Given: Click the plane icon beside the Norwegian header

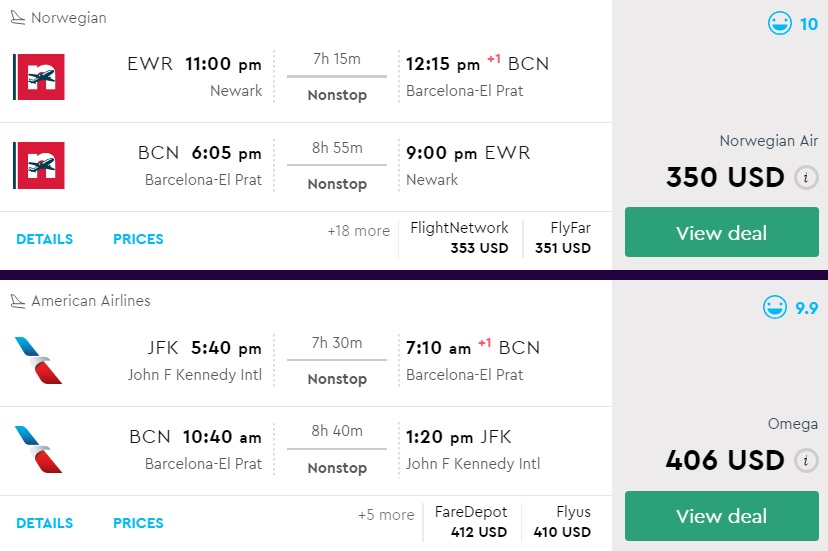Looking at the screenshot, I should 17,18.
